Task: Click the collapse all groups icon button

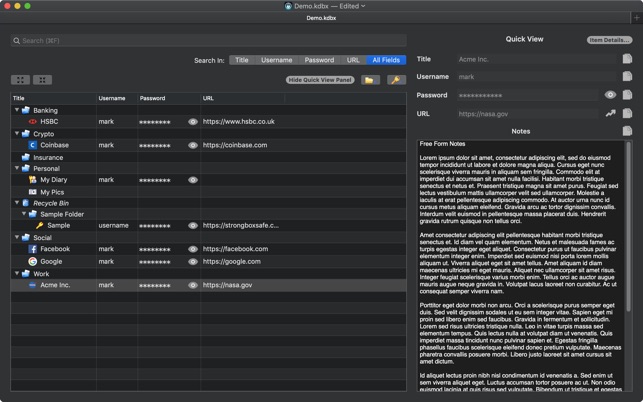Action: [42, 80]
